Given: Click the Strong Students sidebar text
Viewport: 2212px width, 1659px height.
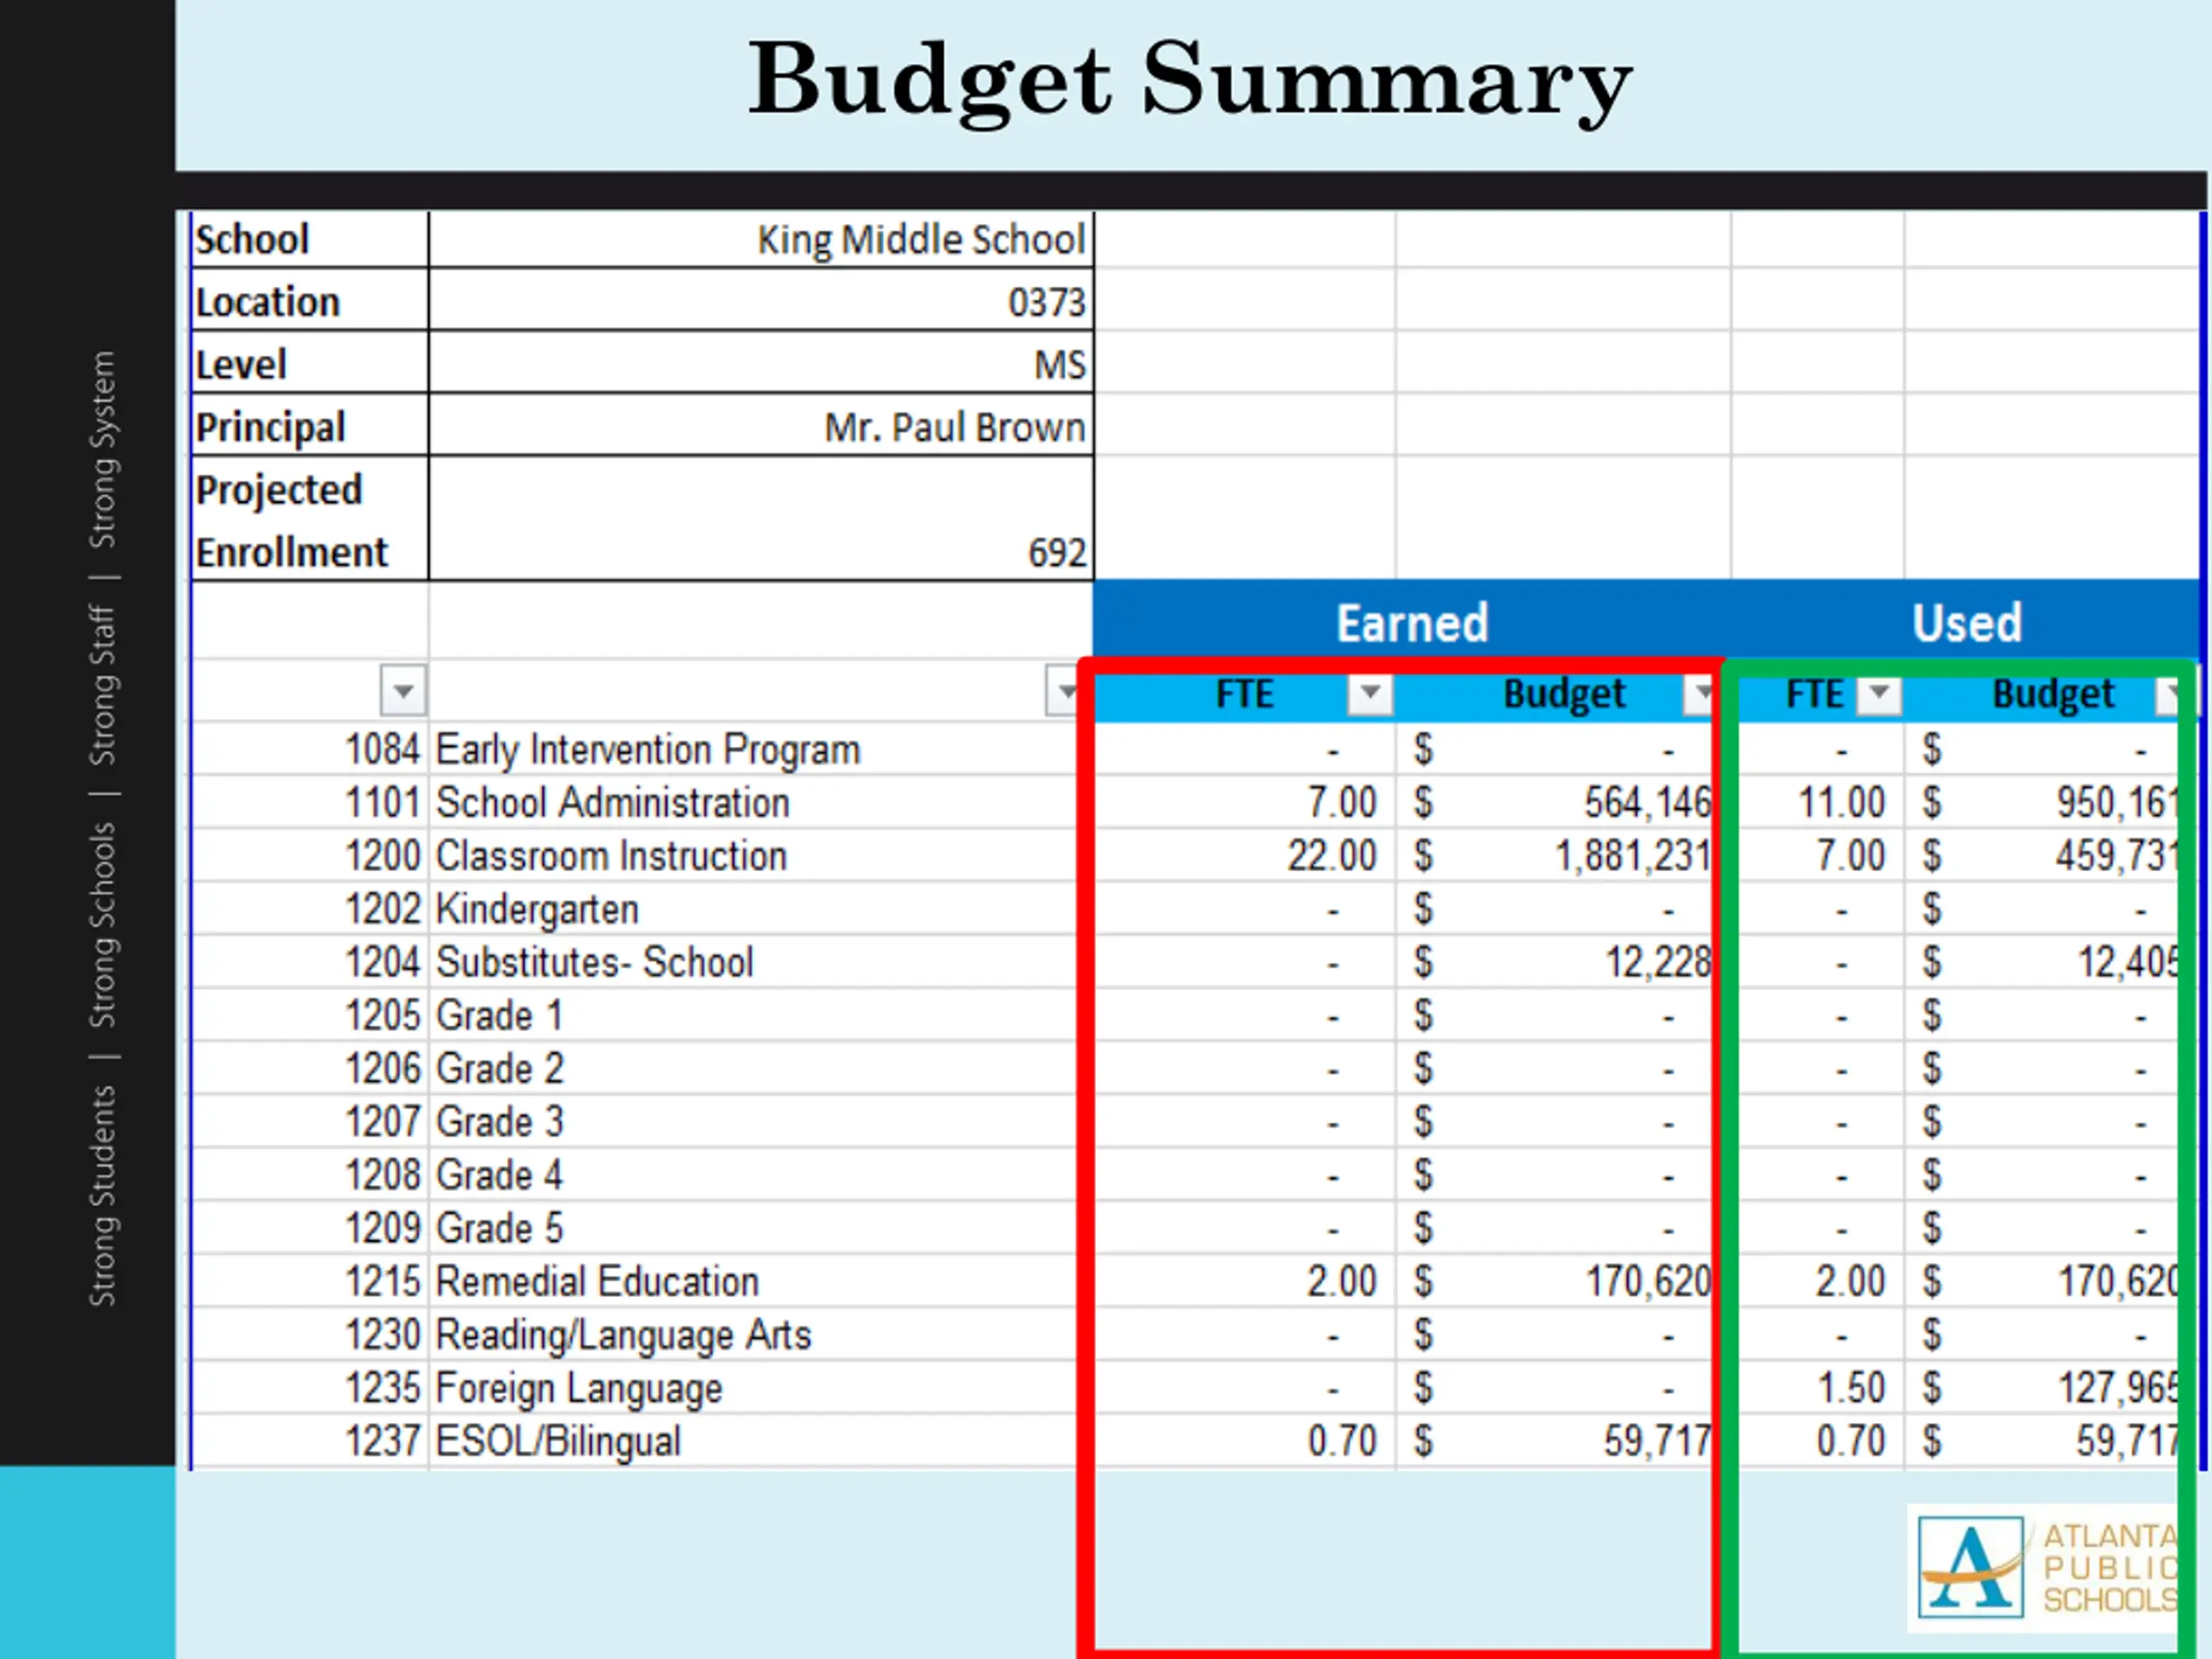Looking at the screenshot, I should pos(103,1196).
